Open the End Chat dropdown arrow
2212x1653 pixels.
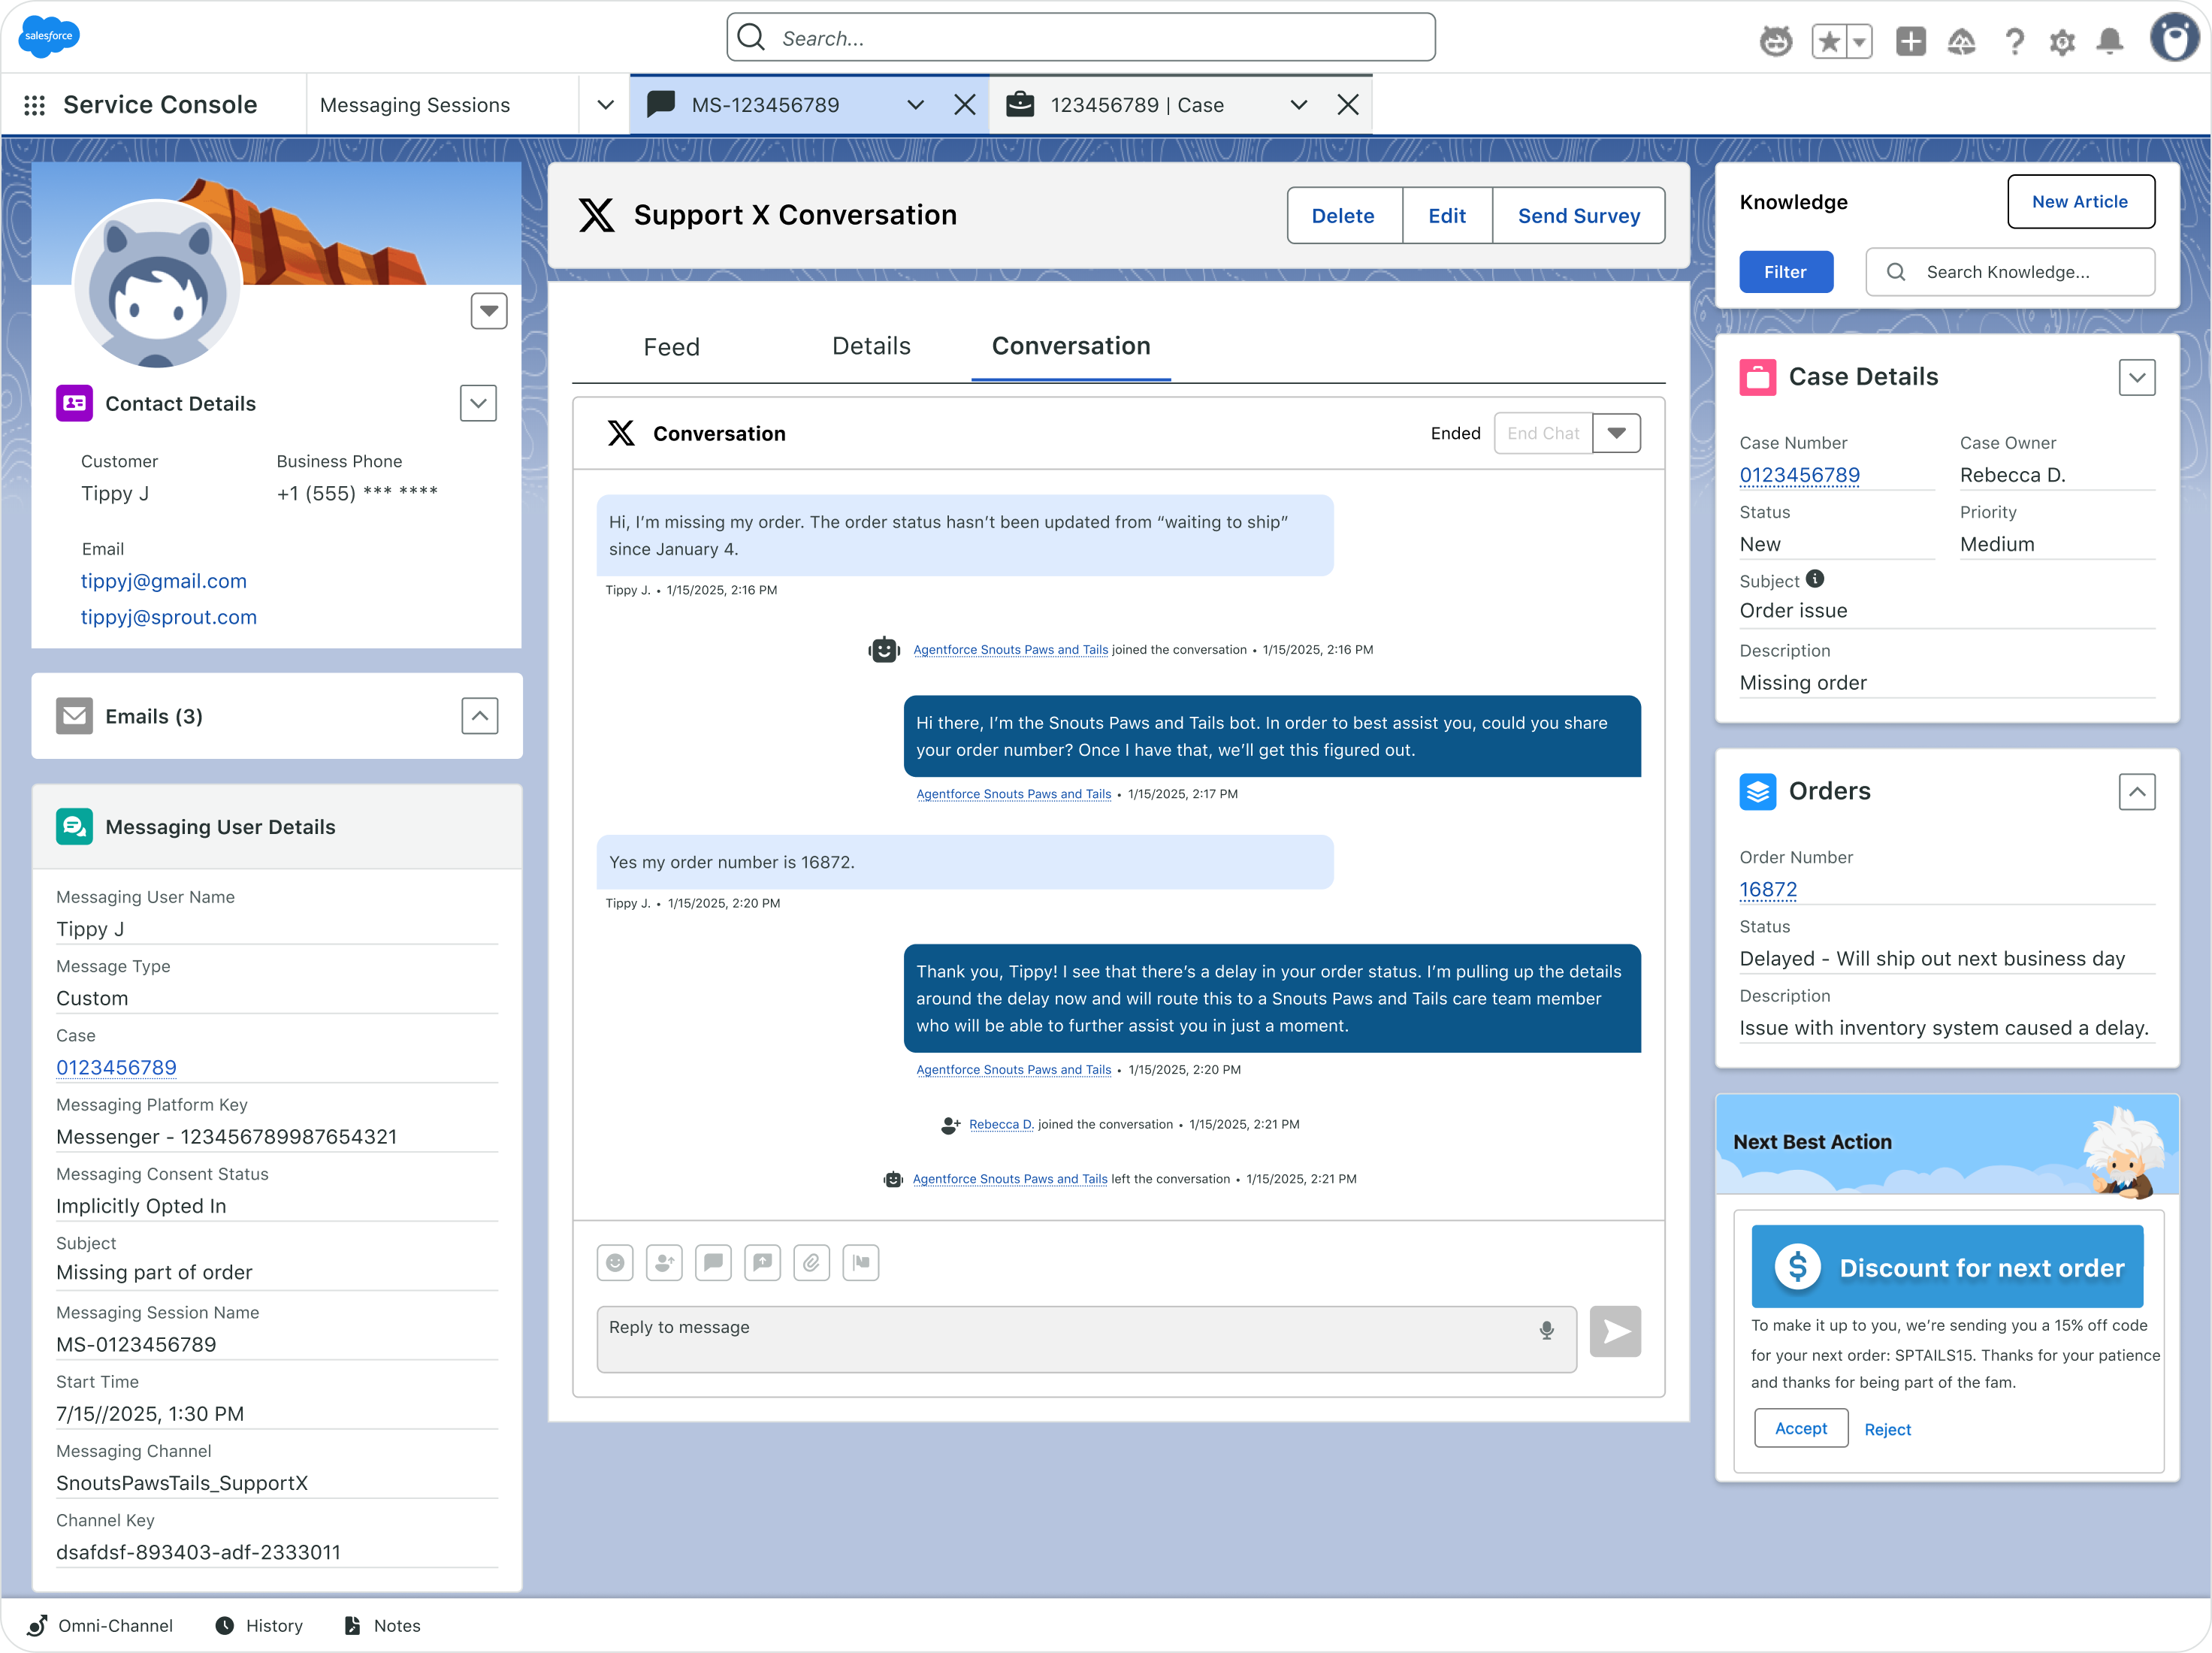(1616, 433)
